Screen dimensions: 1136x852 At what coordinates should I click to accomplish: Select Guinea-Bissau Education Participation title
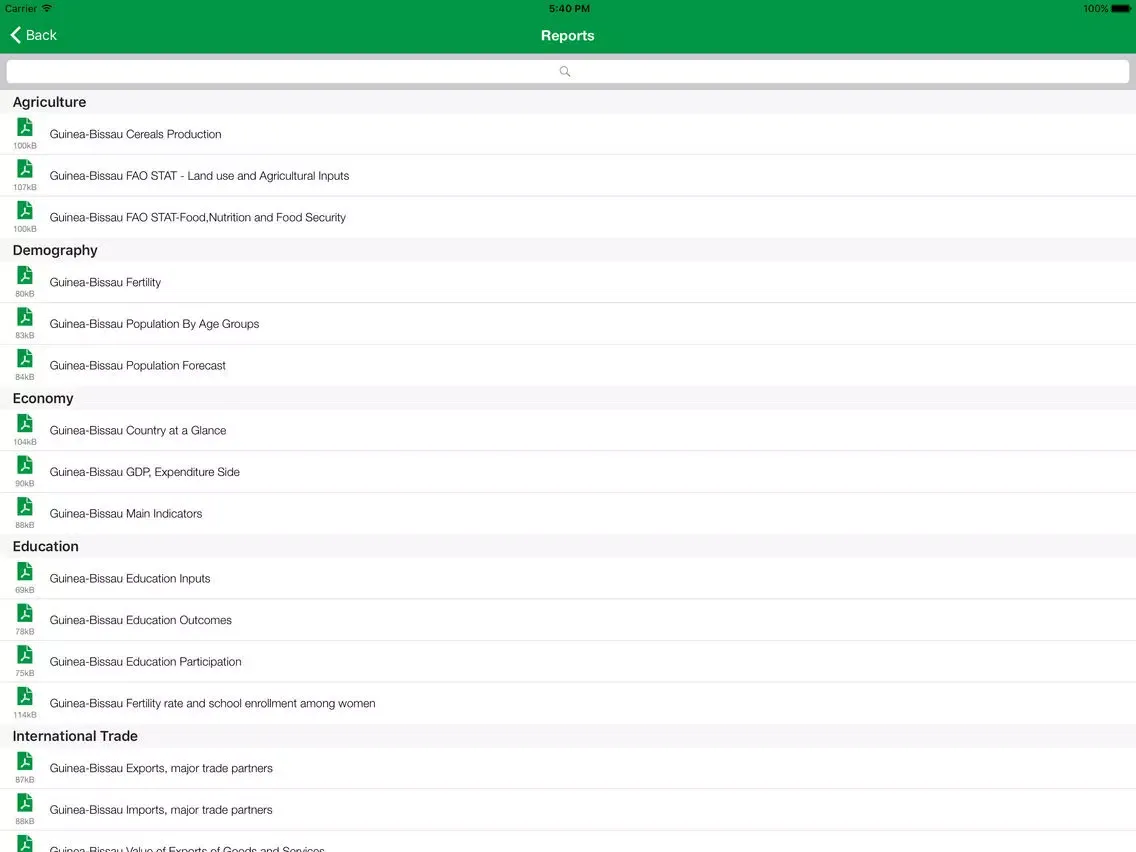click(x=146, y=661)
